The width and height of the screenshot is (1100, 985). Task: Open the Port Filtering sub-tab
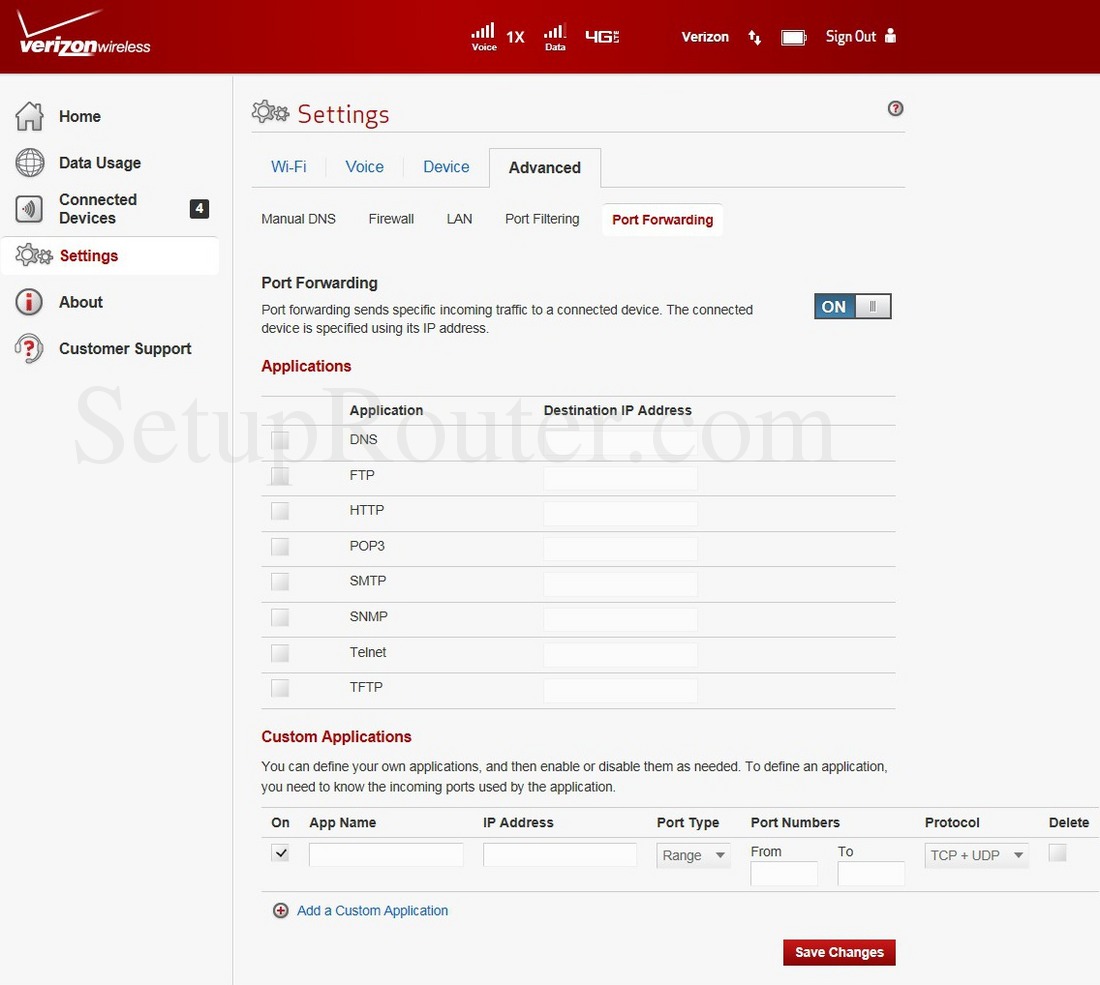(x=542, y=219)
